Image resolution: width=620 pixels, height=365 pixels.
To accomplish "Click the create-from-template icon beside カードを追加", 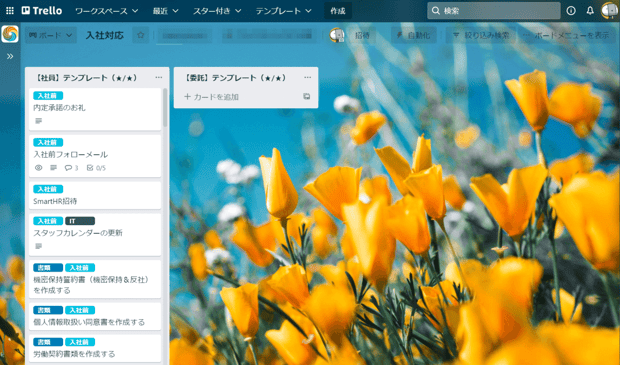I will pos(306,96).
